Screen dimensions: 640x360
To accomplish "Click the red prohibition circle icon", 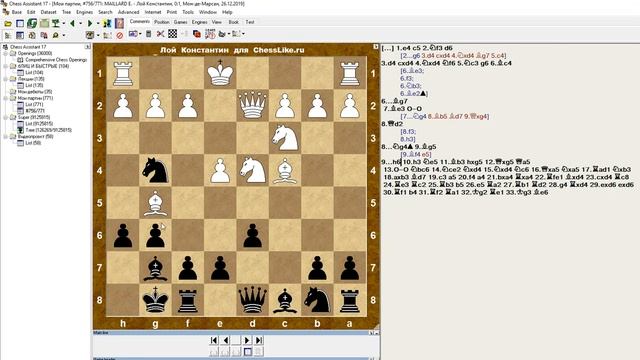I will tap(120, 36).
